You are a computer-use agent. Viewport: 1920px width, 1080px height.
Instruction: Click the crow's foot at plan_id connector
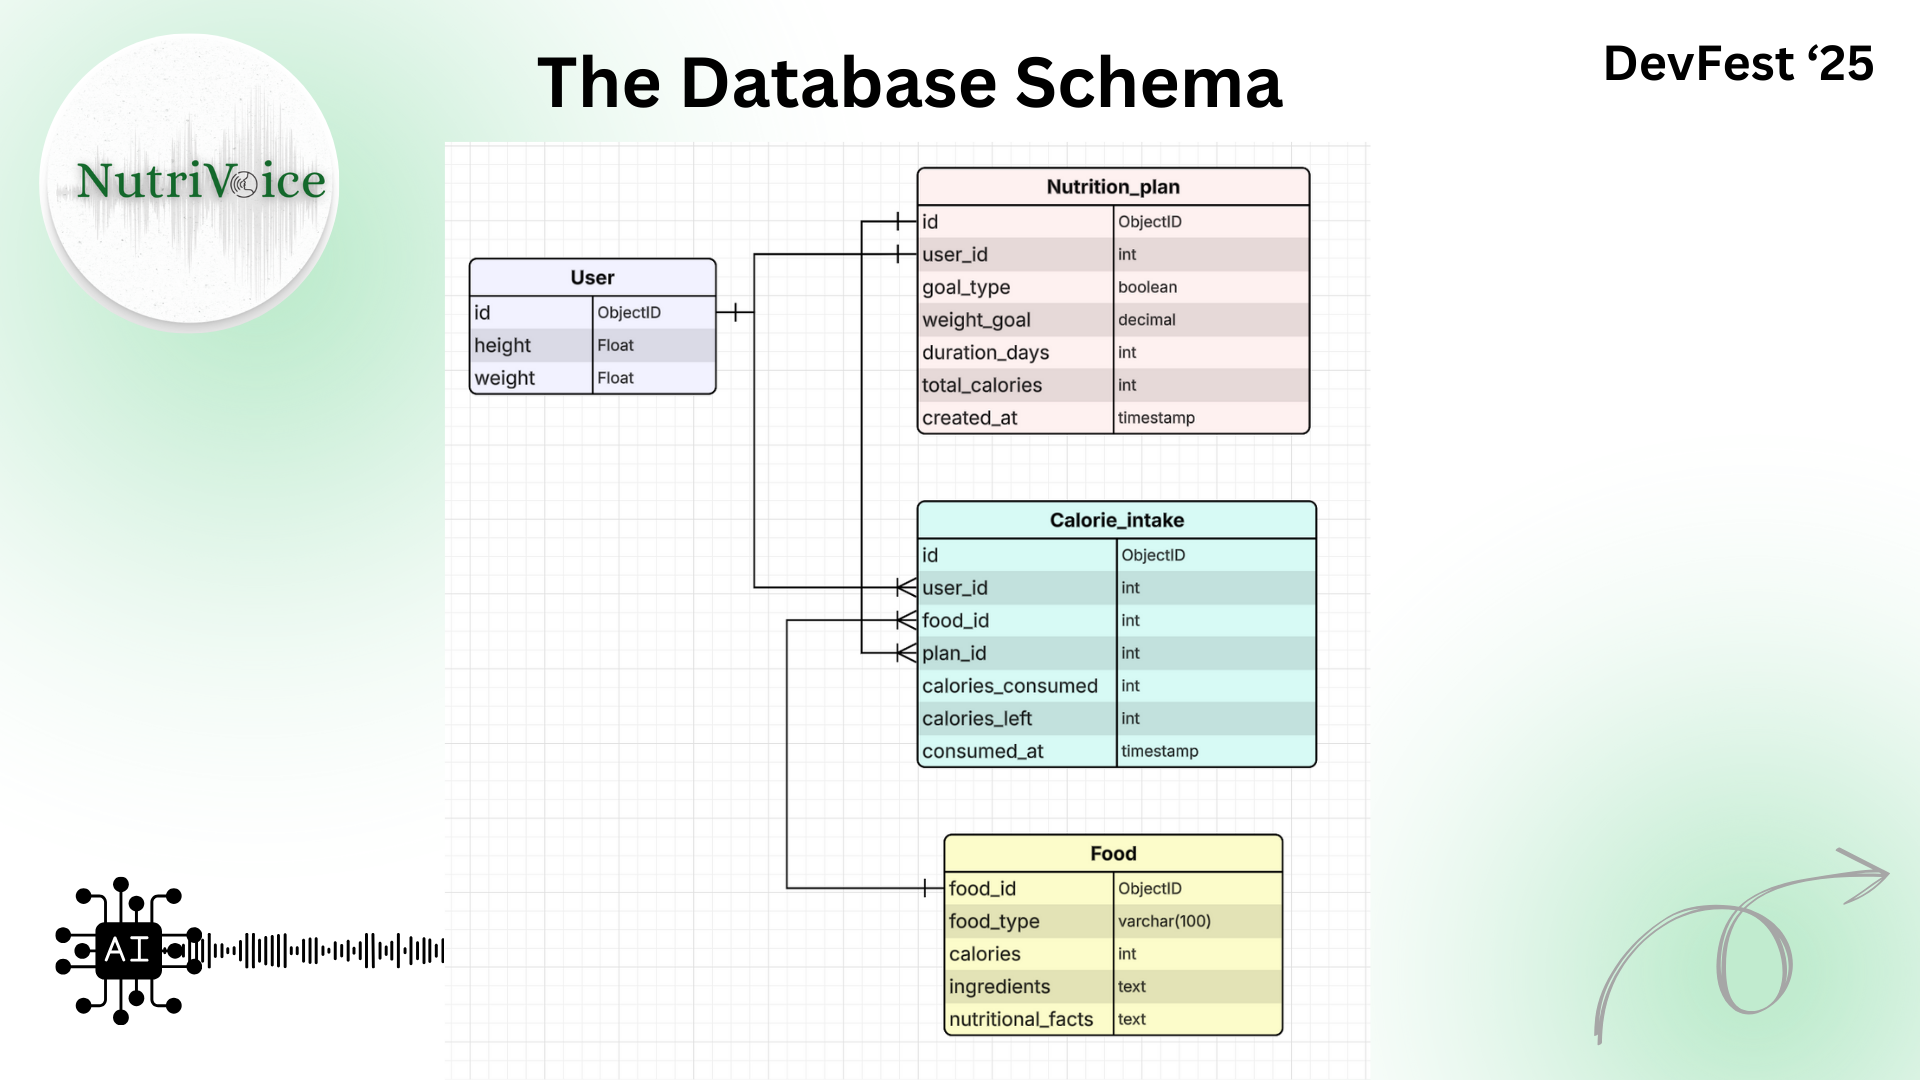906,653
